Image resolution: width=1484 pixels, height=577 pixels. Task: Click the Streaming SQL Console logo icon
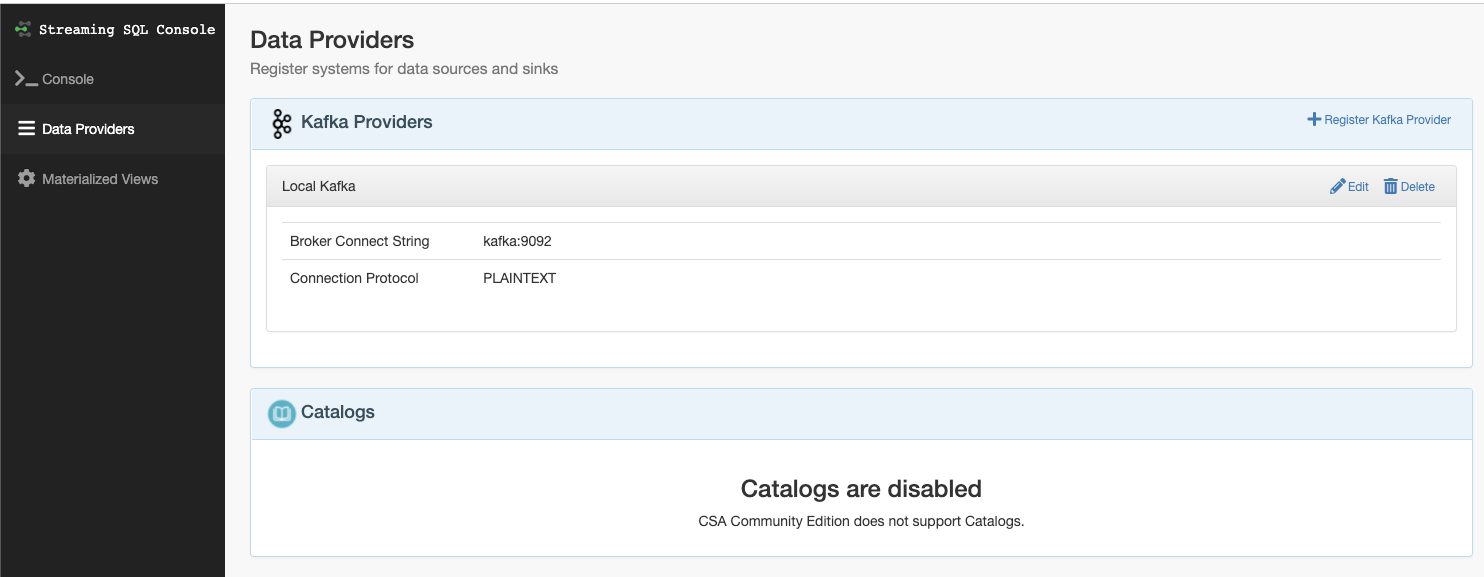(x=23, y=30)
